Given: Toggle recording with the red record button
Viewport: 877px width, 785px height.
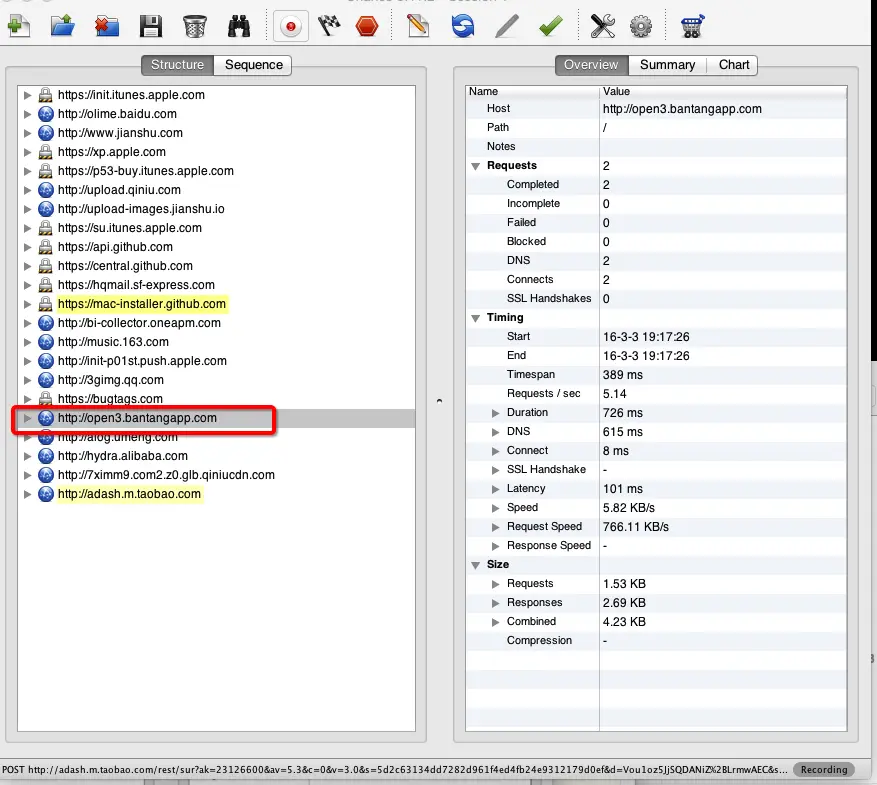Looking at the screenshot, I should tap(291, 26).
